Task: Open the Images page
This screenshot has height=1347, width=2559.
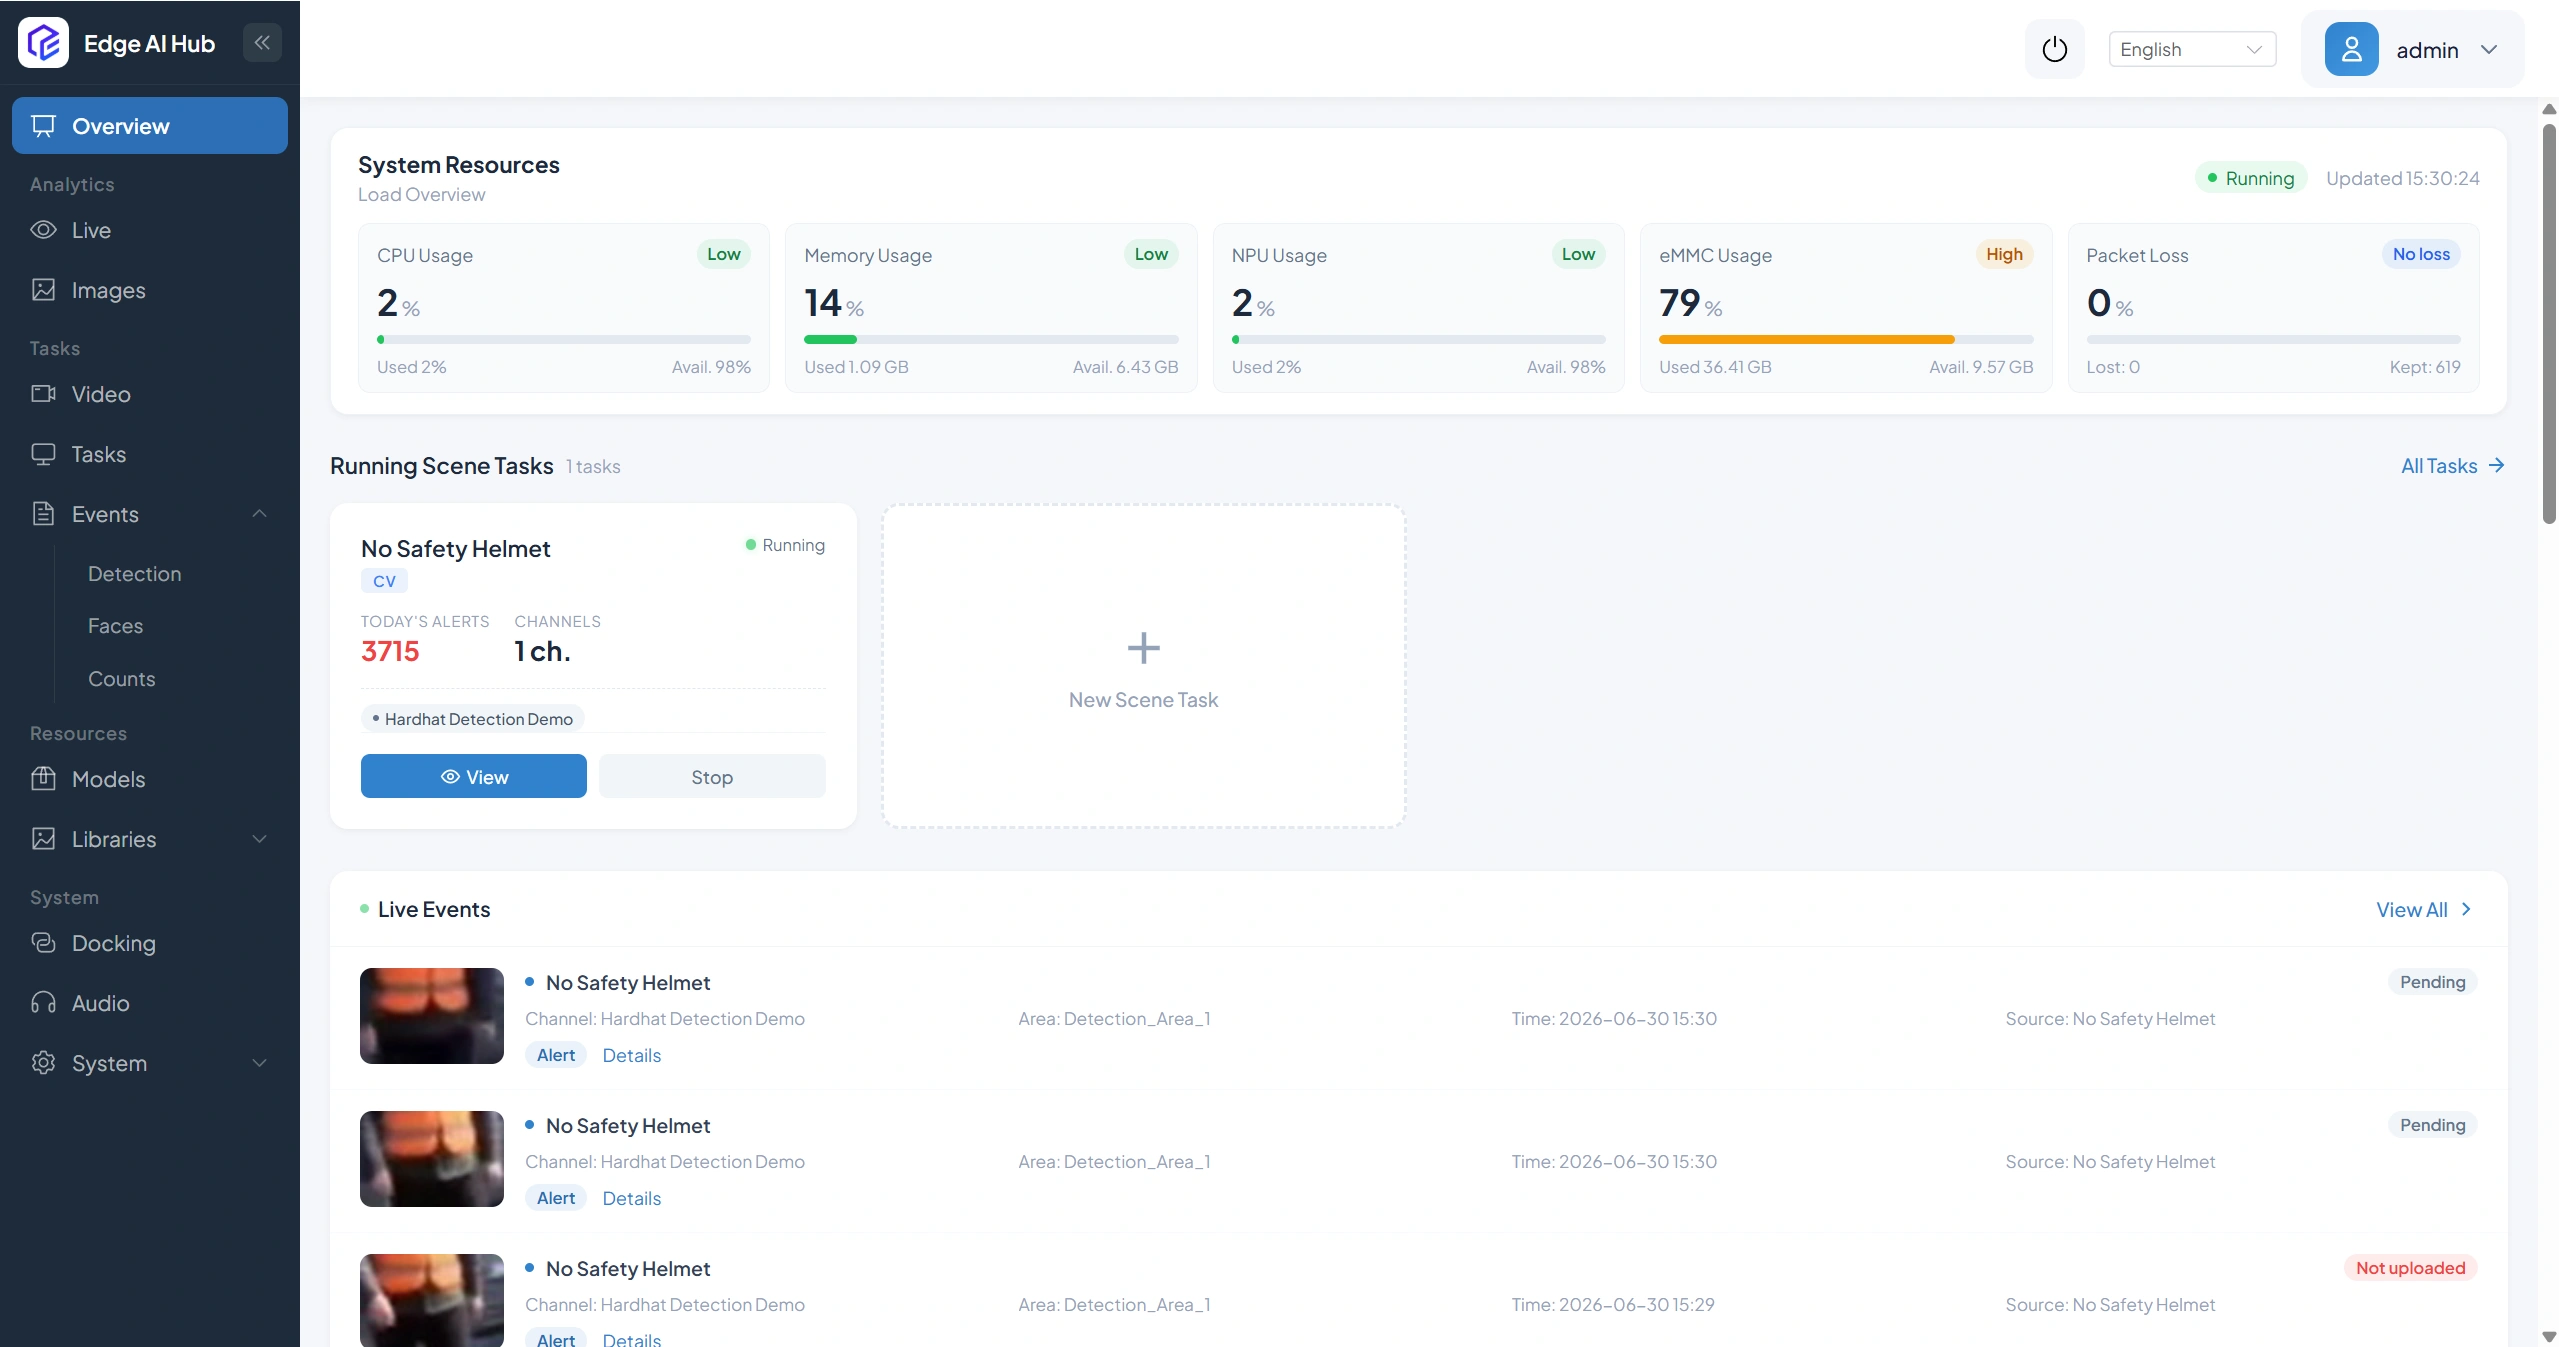Action: point(150,290)
